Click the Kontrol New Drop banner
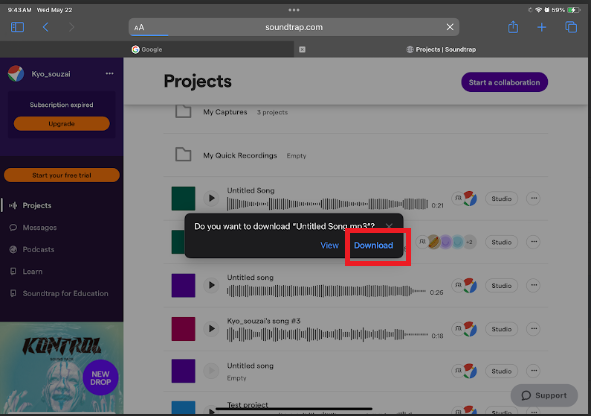591x416 pixels. click(61, 367)
